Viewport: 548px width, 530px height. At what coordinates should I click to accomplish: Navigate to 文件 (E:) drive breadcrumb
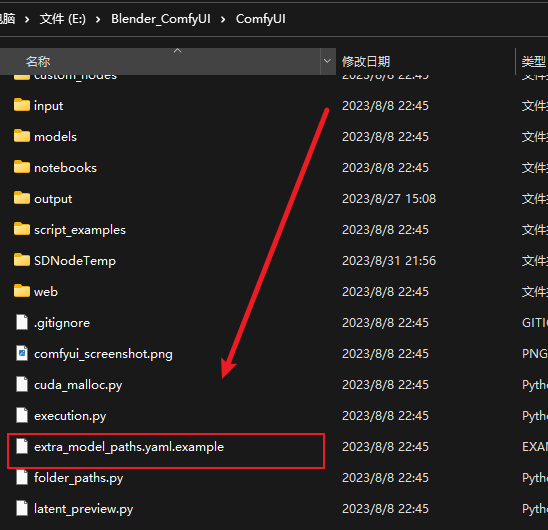[63, 19]
